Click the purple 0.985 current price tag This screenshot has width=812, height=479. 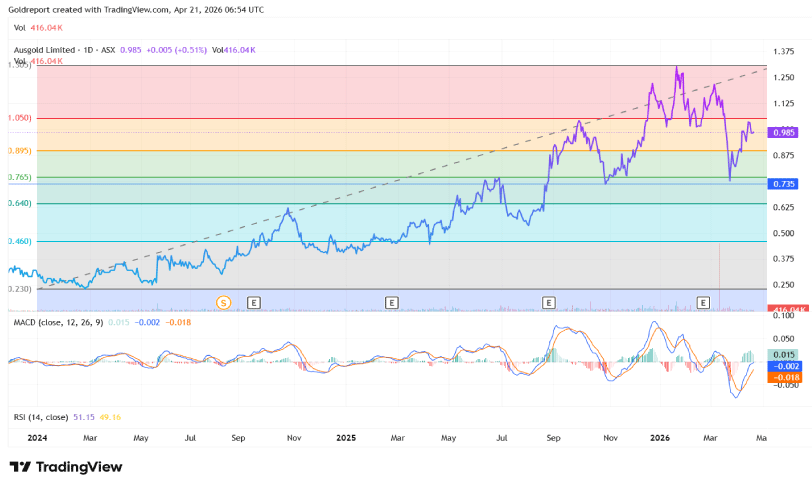click(784, 132)
